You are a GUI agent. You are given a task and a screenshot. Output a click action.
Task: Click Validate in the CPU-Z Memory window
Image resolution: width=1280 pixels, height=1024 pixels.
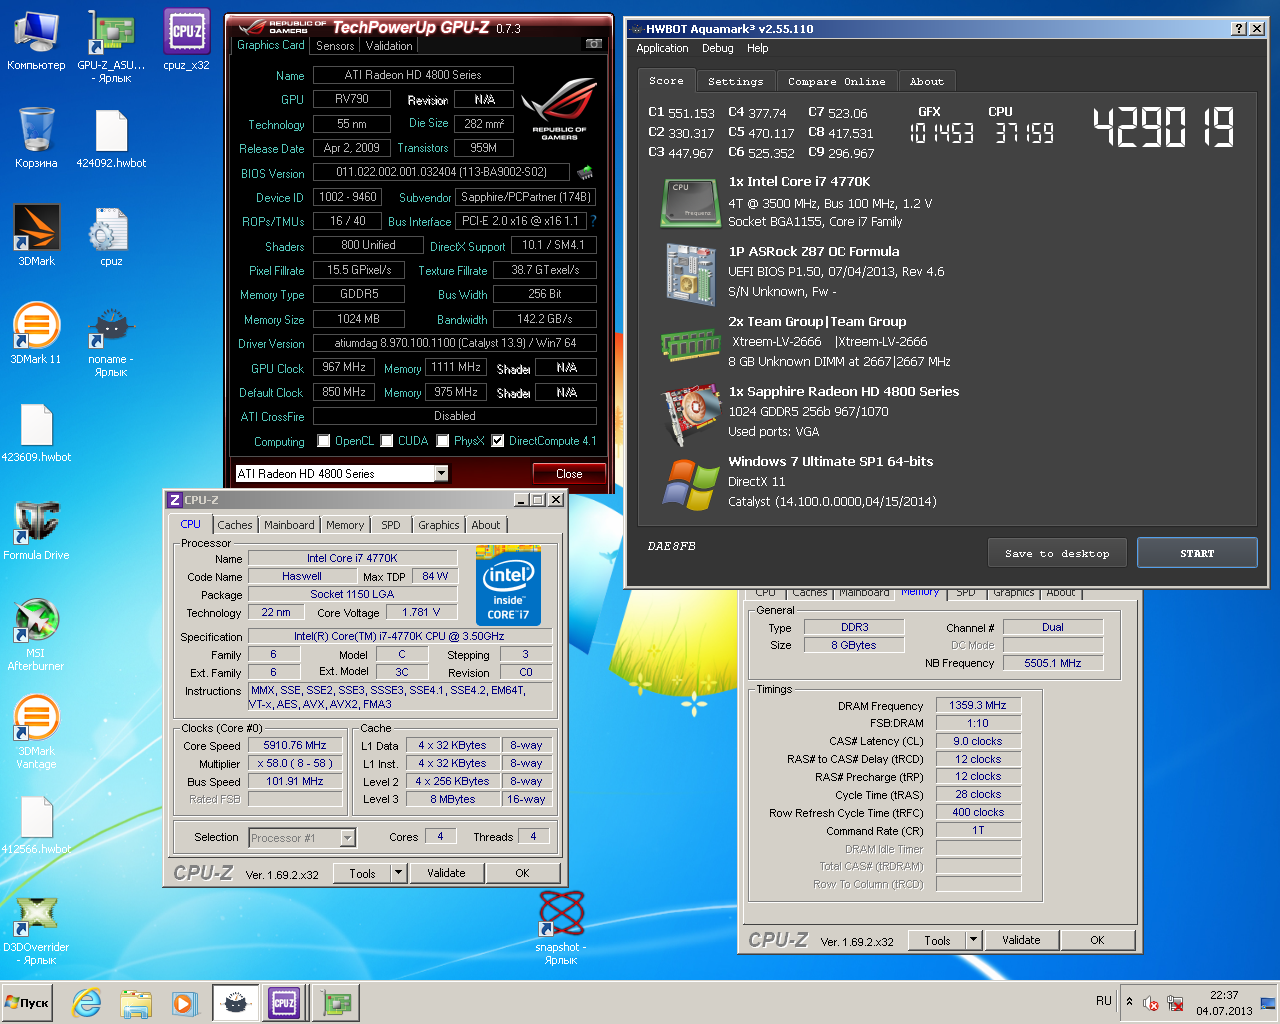click(x=1021, y=940)
